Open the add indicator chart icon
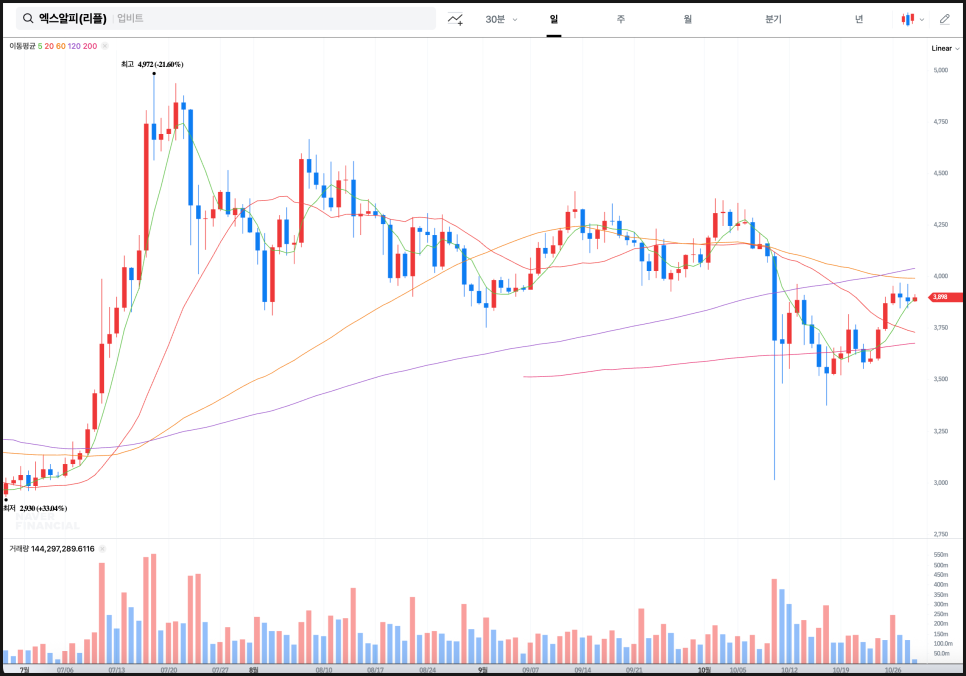Viewport: 966px width, 676px height. 456,19
